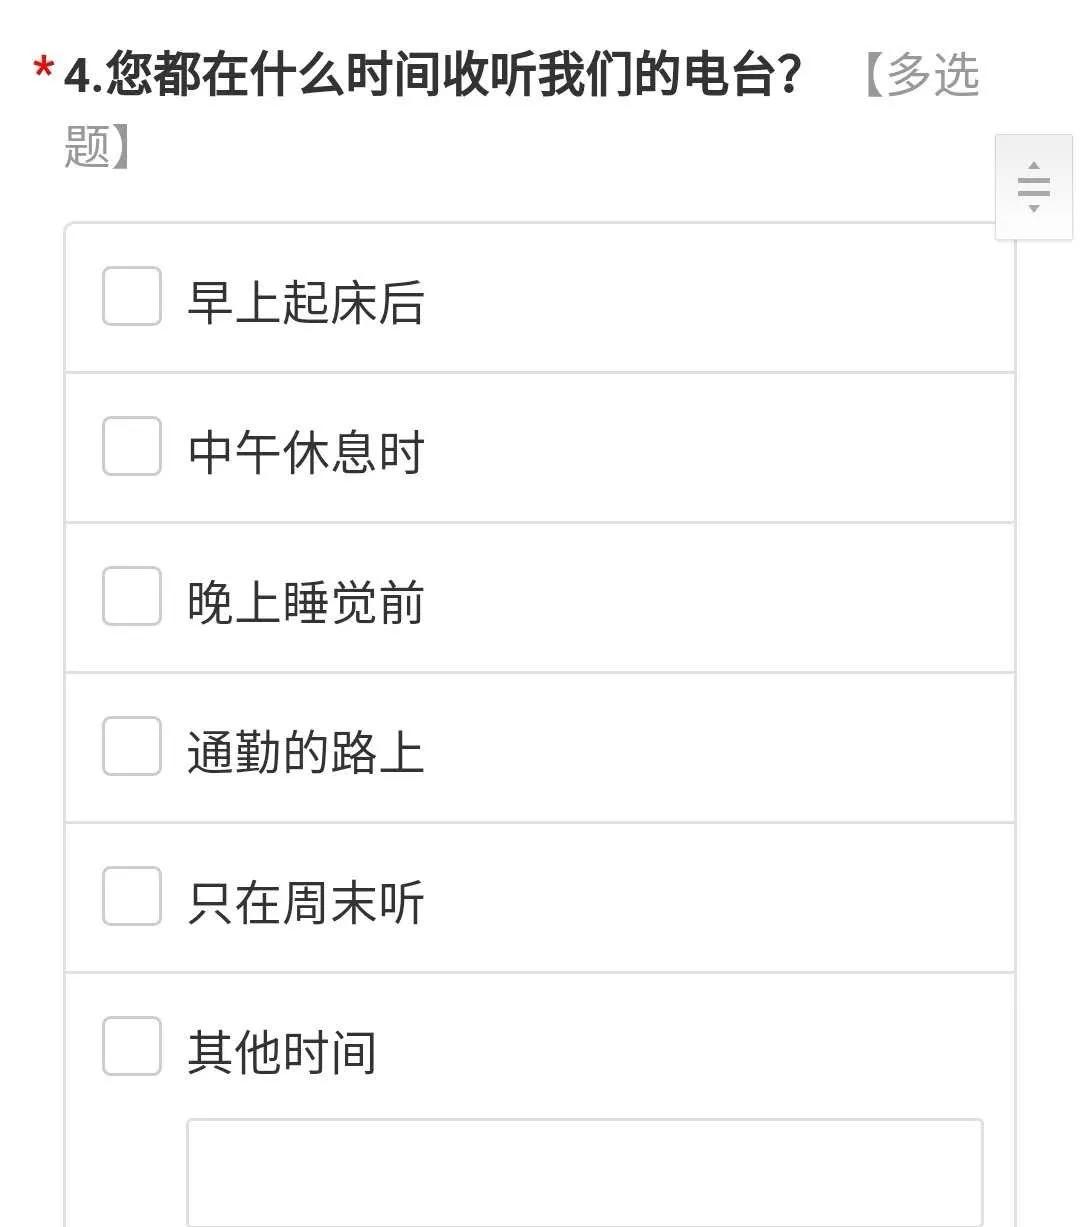Click the question 4 title text

click(x=433, y=74)
